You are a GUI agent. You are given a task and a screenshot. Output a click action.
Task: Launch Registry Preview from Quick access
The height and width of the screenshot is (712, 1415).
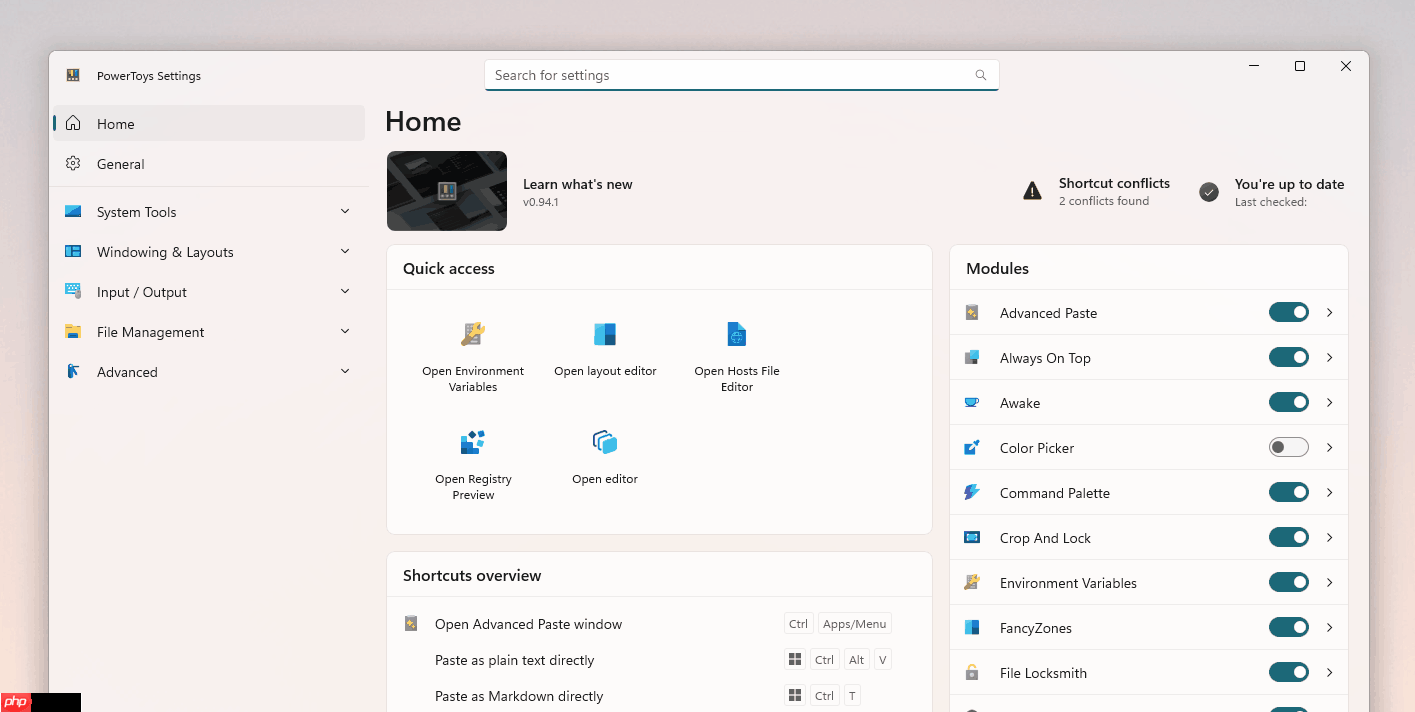[x=473, y=464]
